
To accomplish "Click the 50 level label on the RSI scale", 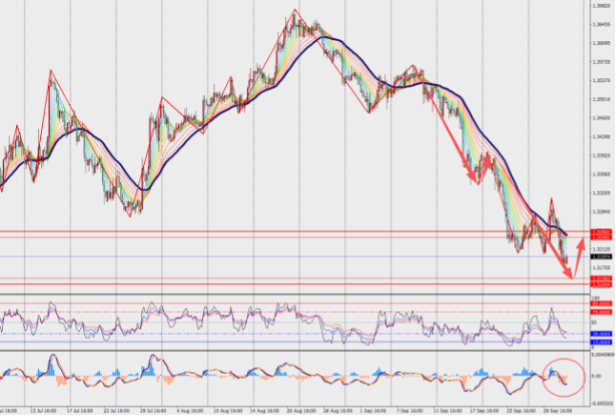I will 594,323.
